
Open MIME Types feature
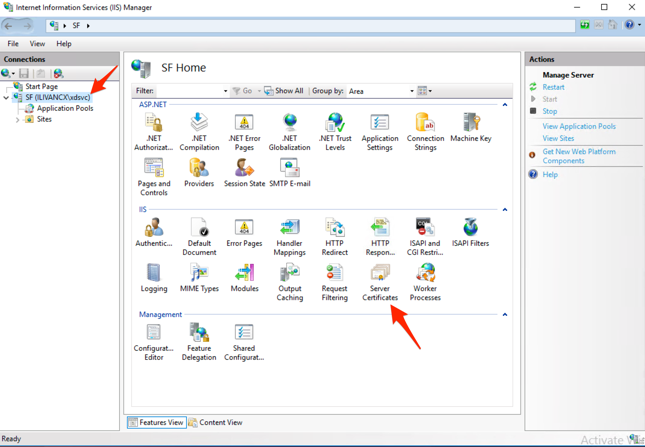click(x=199, y=278)
